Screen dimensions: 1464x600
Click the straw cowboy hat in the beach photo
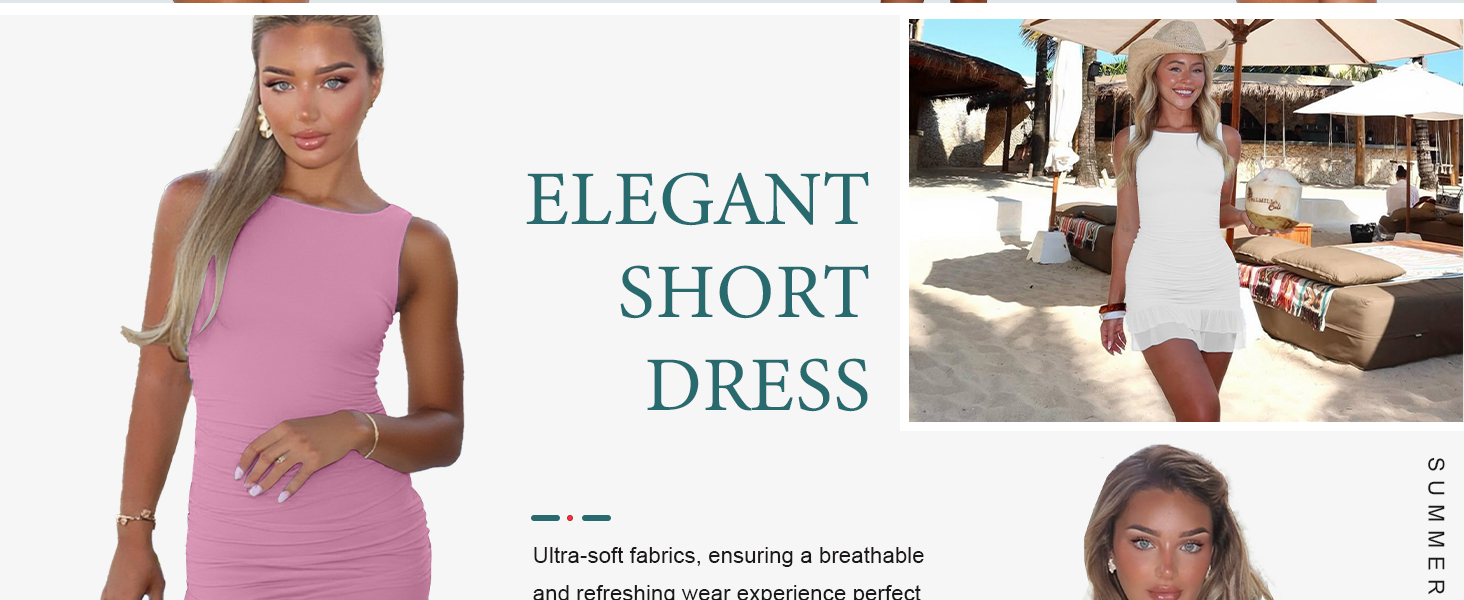(x=1176, y=45)
